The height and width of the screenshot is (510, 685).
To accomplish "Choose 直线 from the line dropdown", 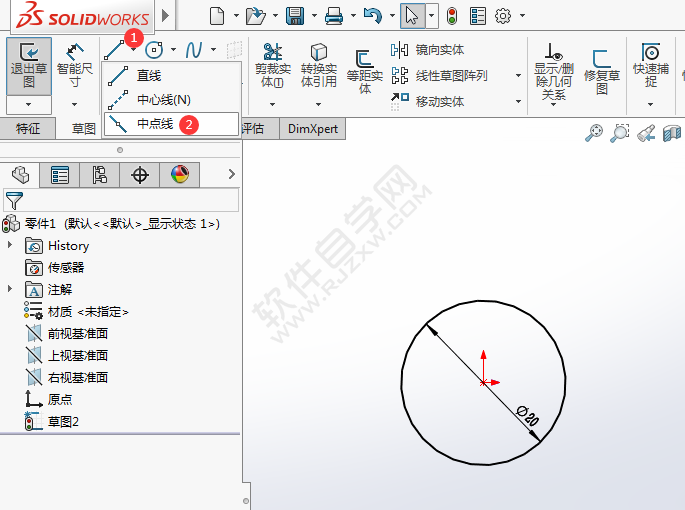I will click(x=172, y=76).
